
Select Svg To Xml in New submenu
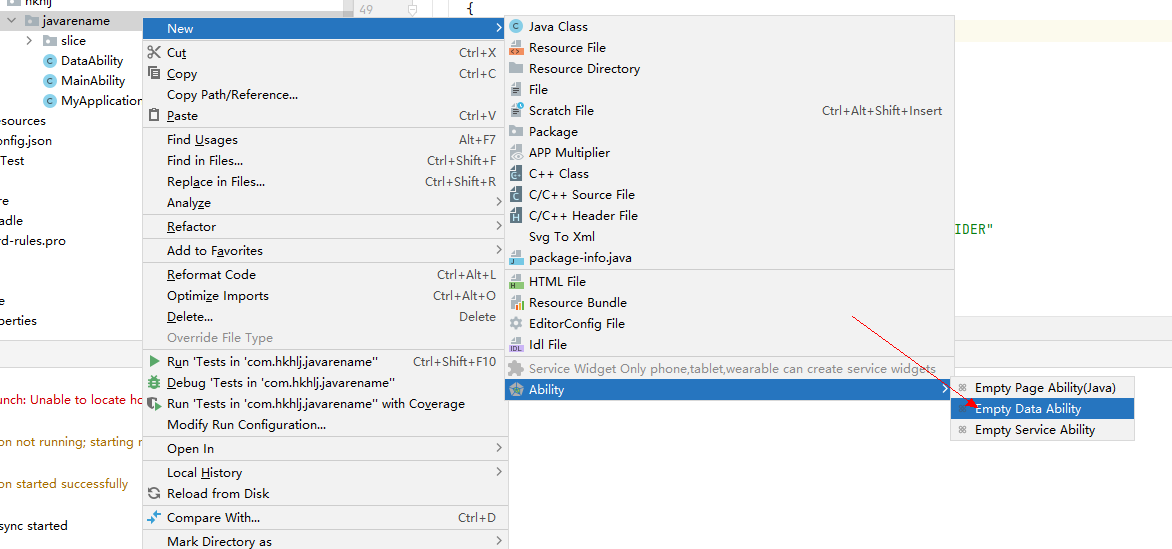pyautogui.click(x=730, y=236)
